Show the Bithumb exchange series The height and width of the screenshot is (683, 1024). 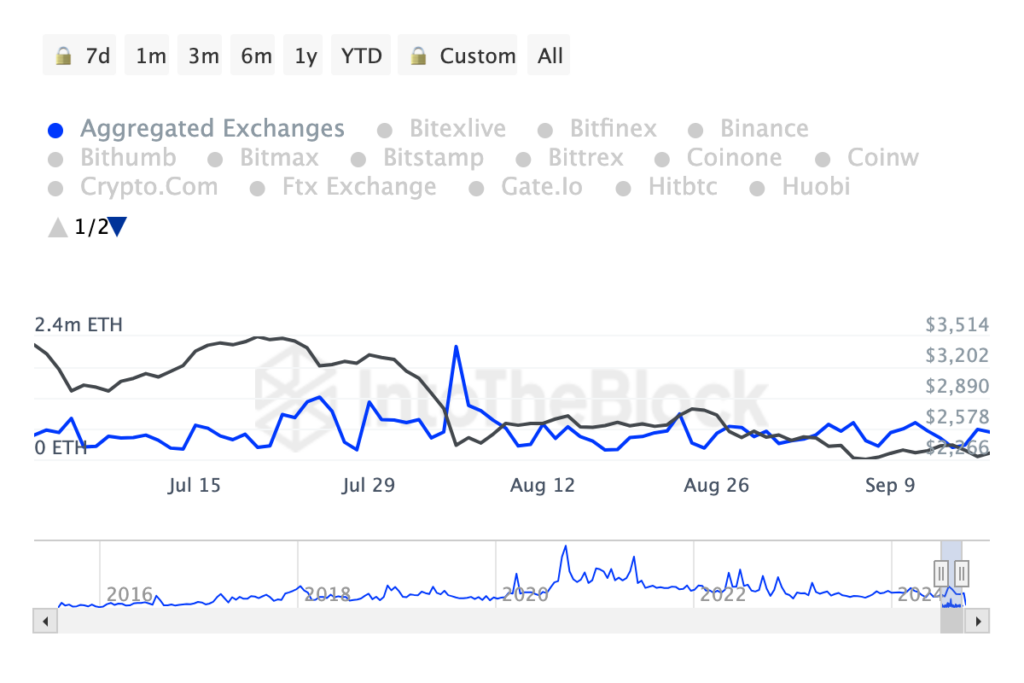pos(112,157)
